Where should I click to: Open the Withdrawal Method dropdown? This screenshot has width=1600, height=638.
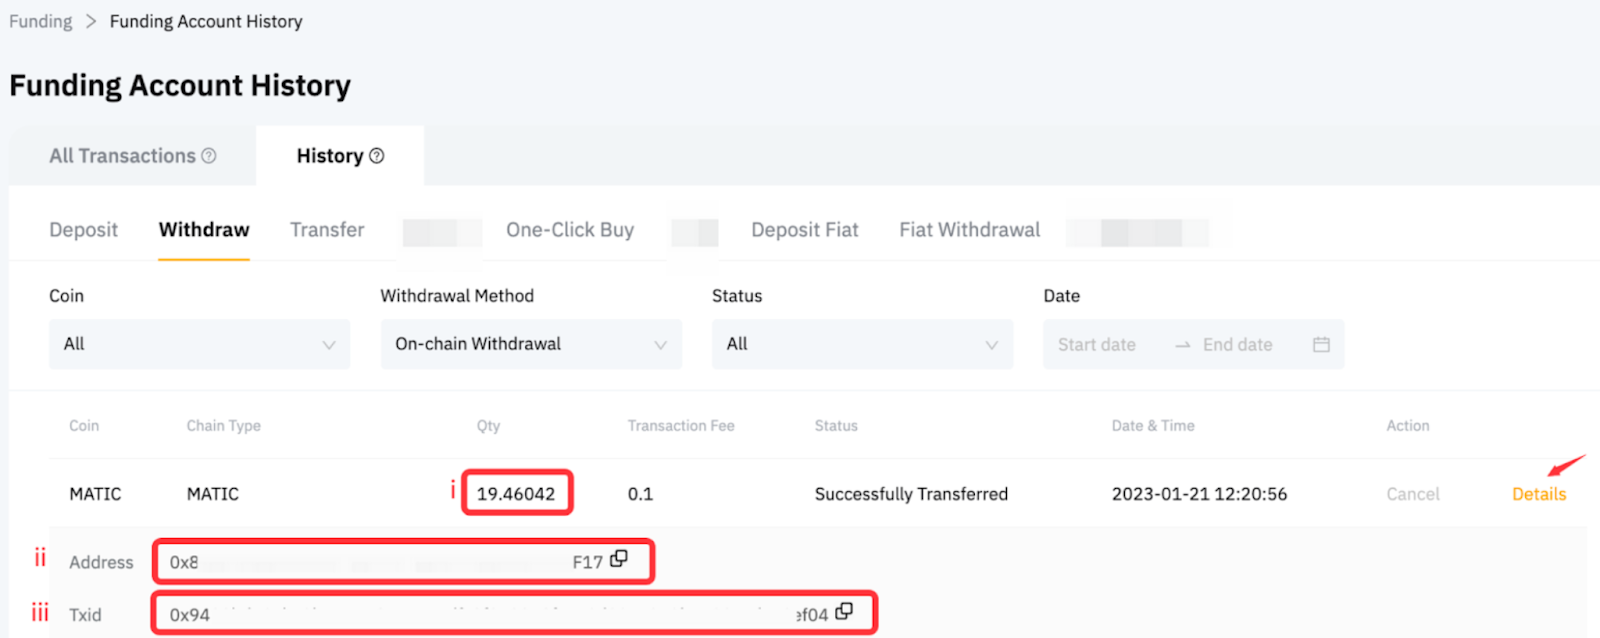tap(531, 344)
